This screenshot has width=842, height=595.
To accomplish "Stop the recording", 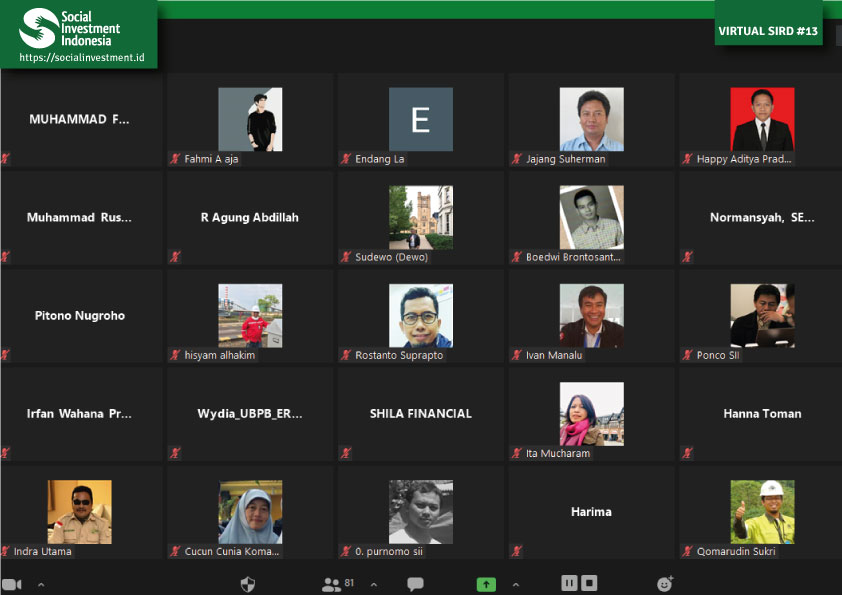I will [590, 583].
